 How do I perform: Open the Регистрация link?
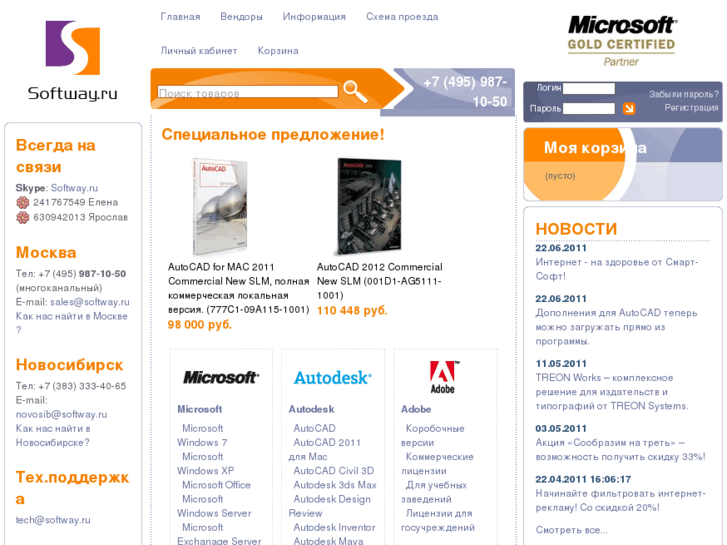point(691,108)
